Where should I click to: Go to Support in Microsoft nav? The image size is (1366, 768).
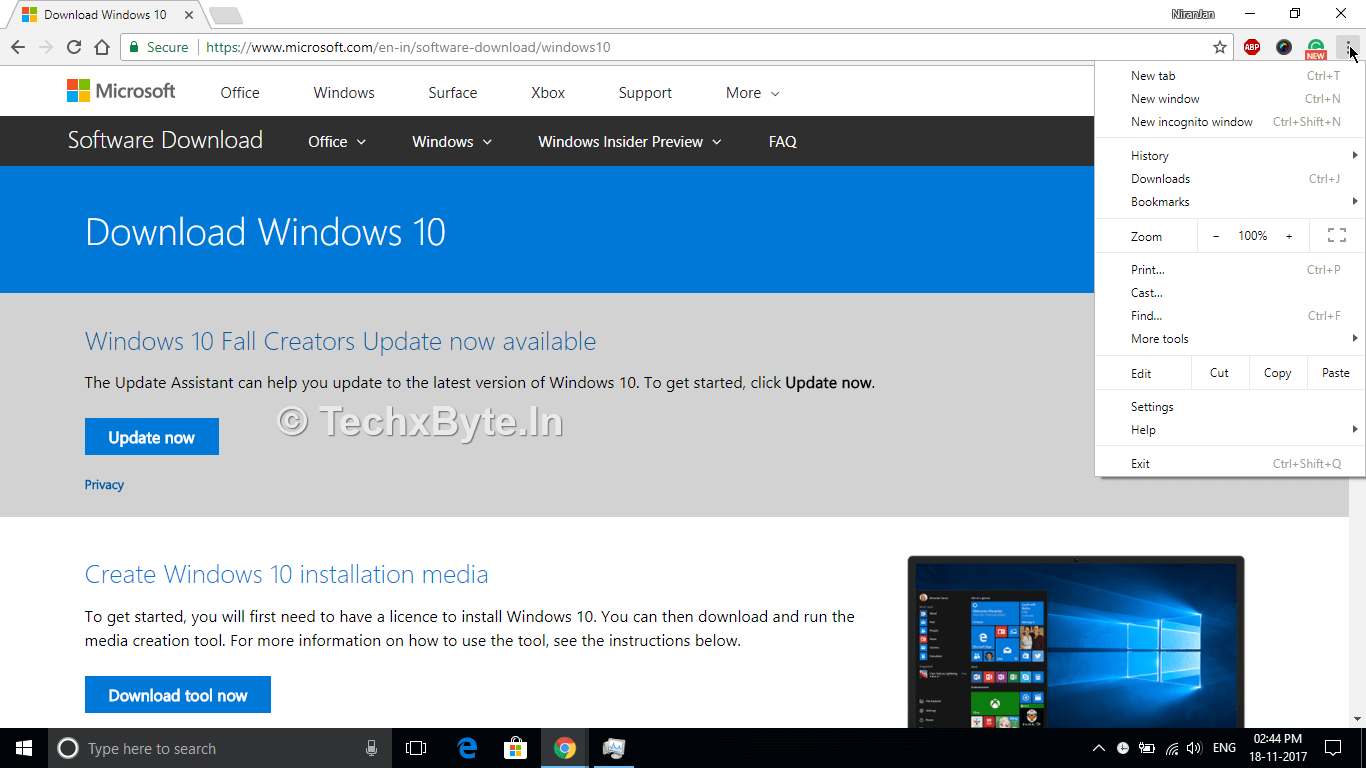click(x=645, y=93)
